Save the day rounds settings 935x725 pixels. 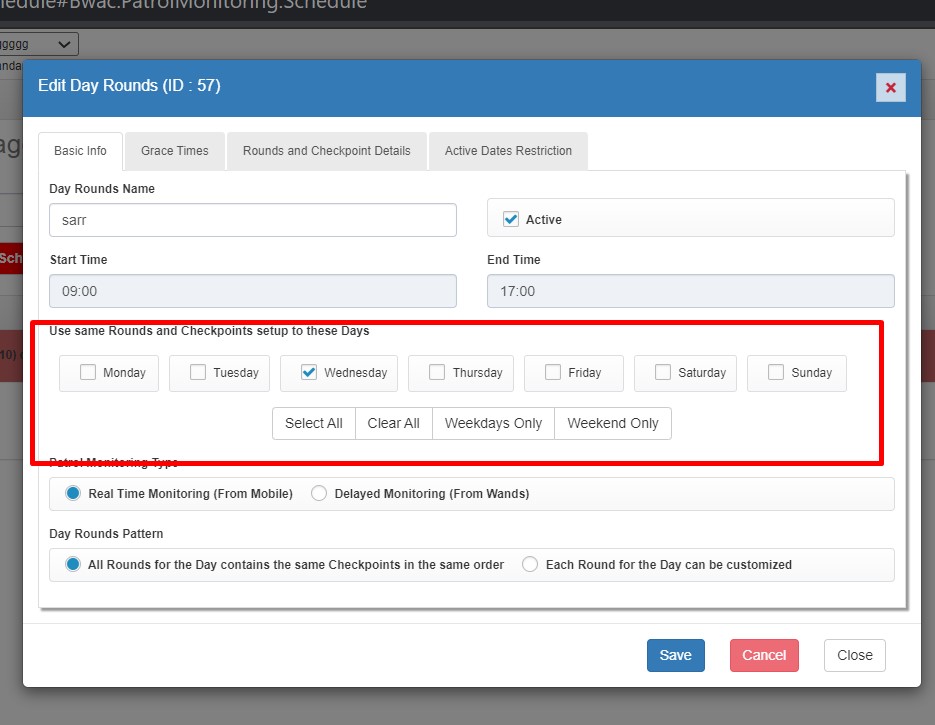(x=675, y=655)
